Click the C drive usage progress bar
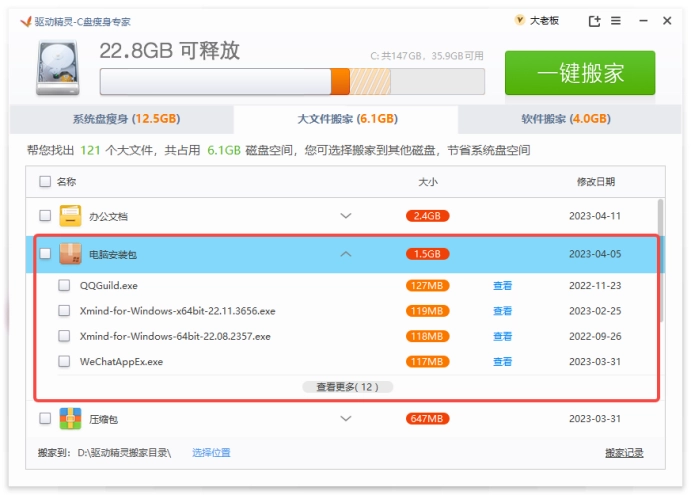The width and height of the screenshot is (692, 495). pos(290,81)
